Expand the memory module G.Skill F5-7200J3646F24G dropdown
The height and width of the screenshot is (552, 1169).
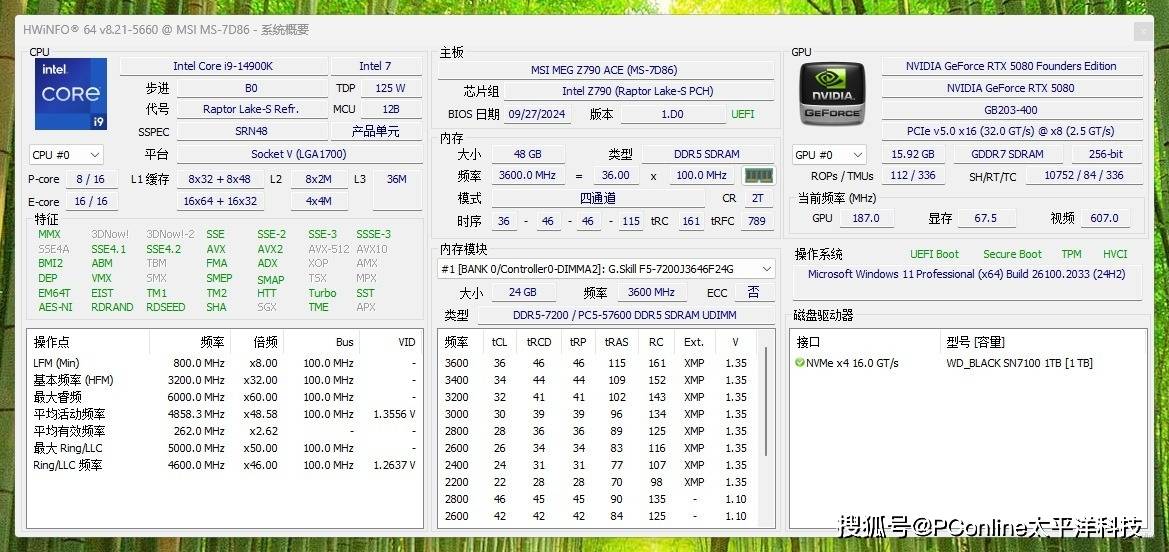pyautogui.click(x=606, y=269)
